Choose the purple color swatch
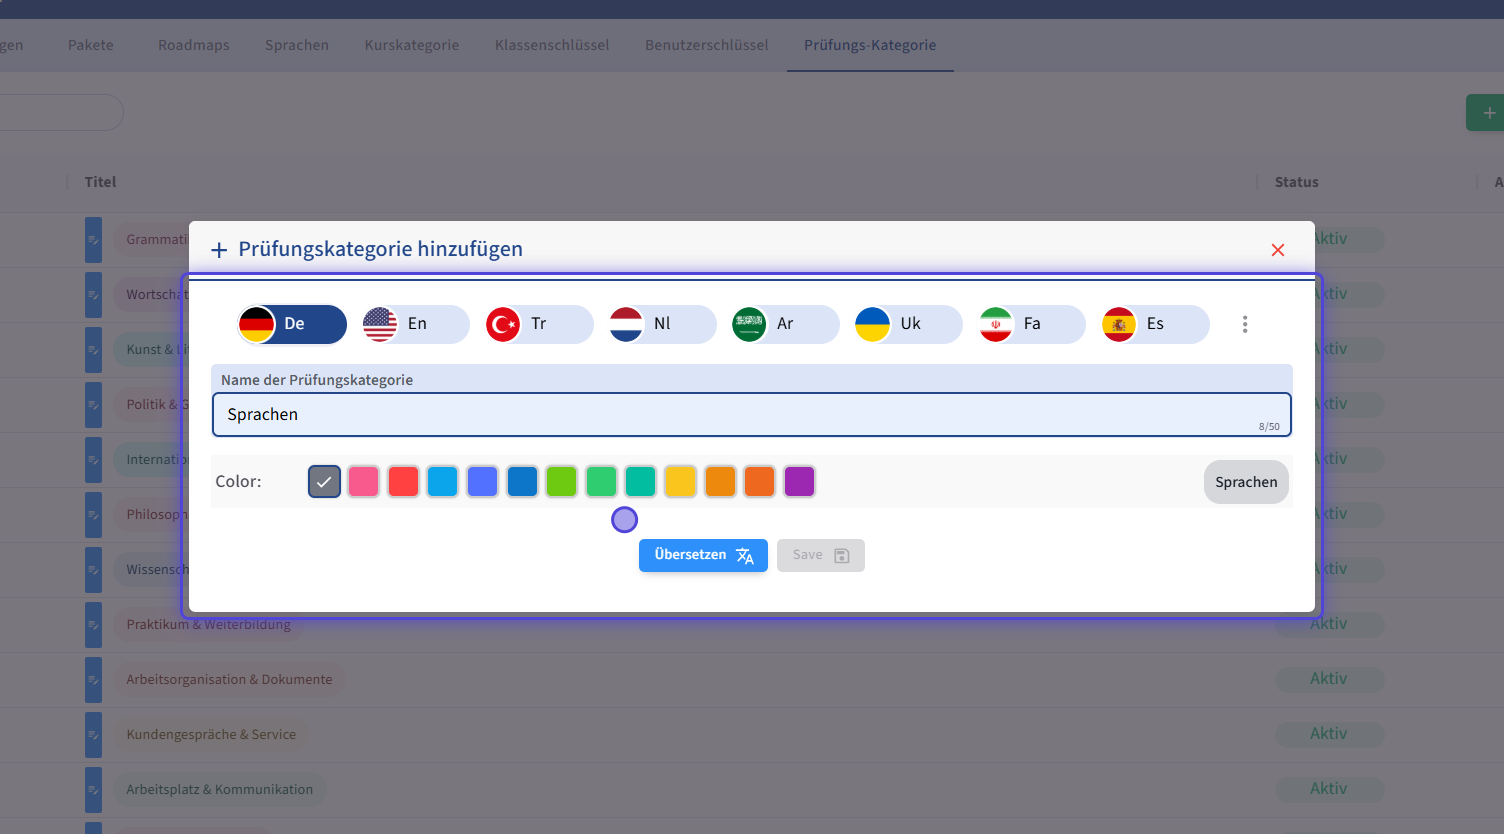 pyautogui.click(x=799, y=482)
